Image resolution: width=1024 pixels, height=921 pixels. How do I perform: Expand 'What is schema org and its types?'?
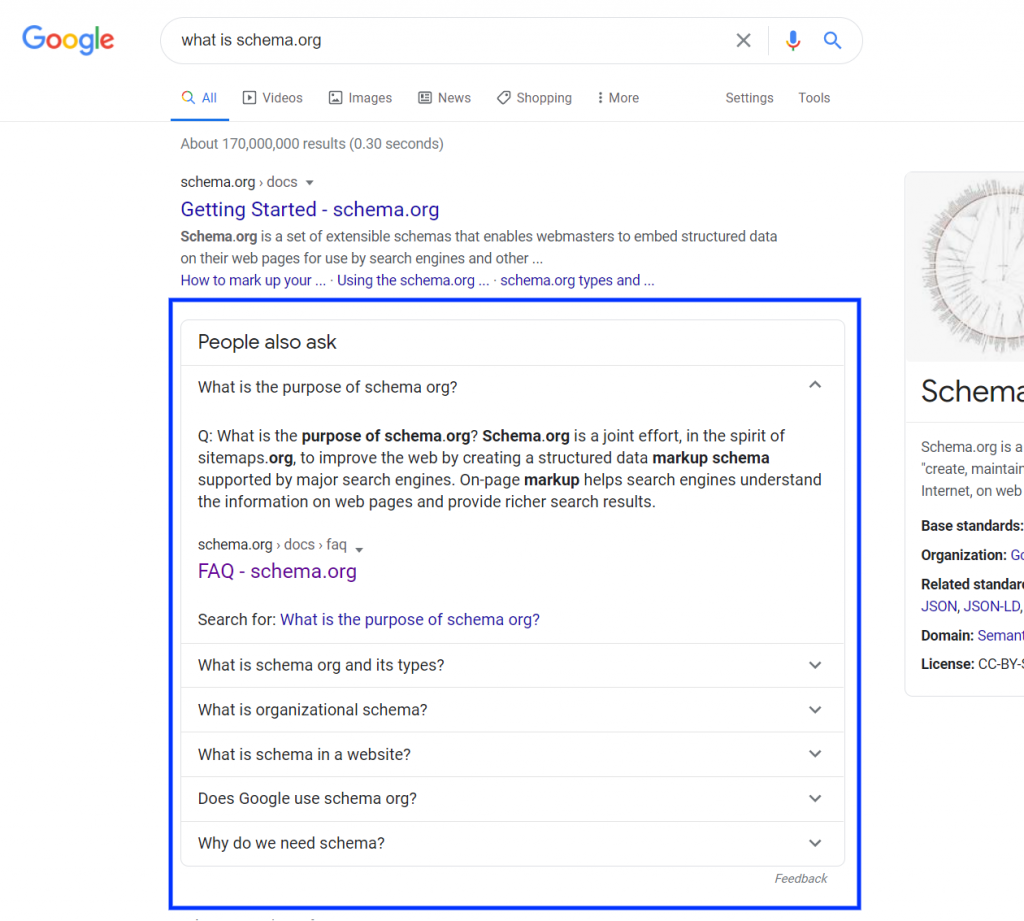512,665
